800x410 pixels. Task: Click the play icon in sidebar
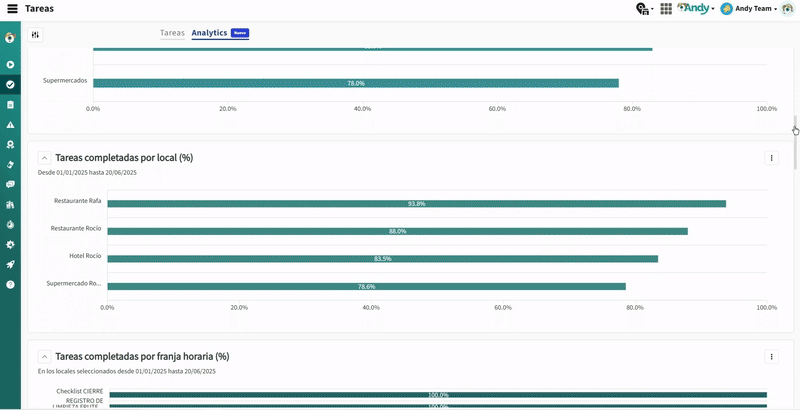pos(10,65)
